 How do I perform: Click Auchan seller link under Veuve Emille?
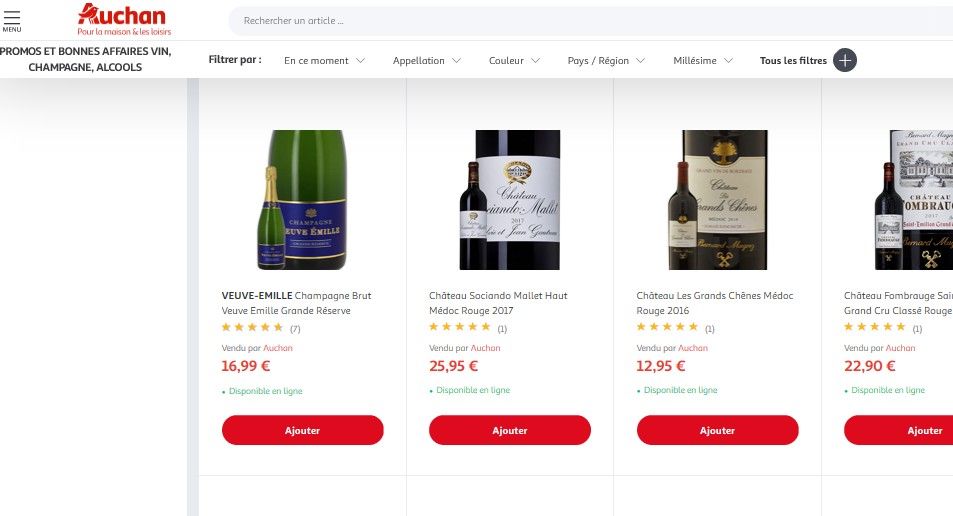(x=278, y=348)
